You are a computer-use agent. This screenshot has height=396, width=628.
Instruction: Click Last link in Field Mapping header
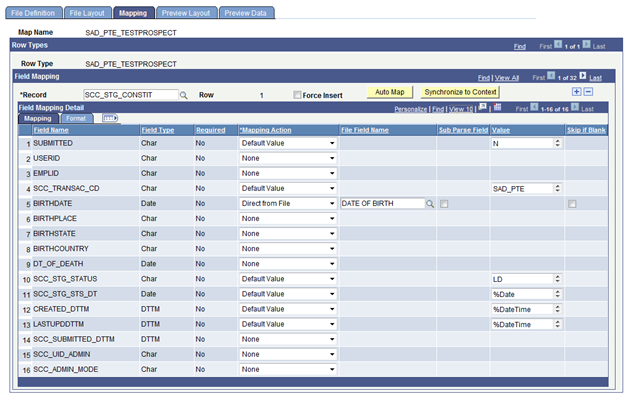click(595, 78)
